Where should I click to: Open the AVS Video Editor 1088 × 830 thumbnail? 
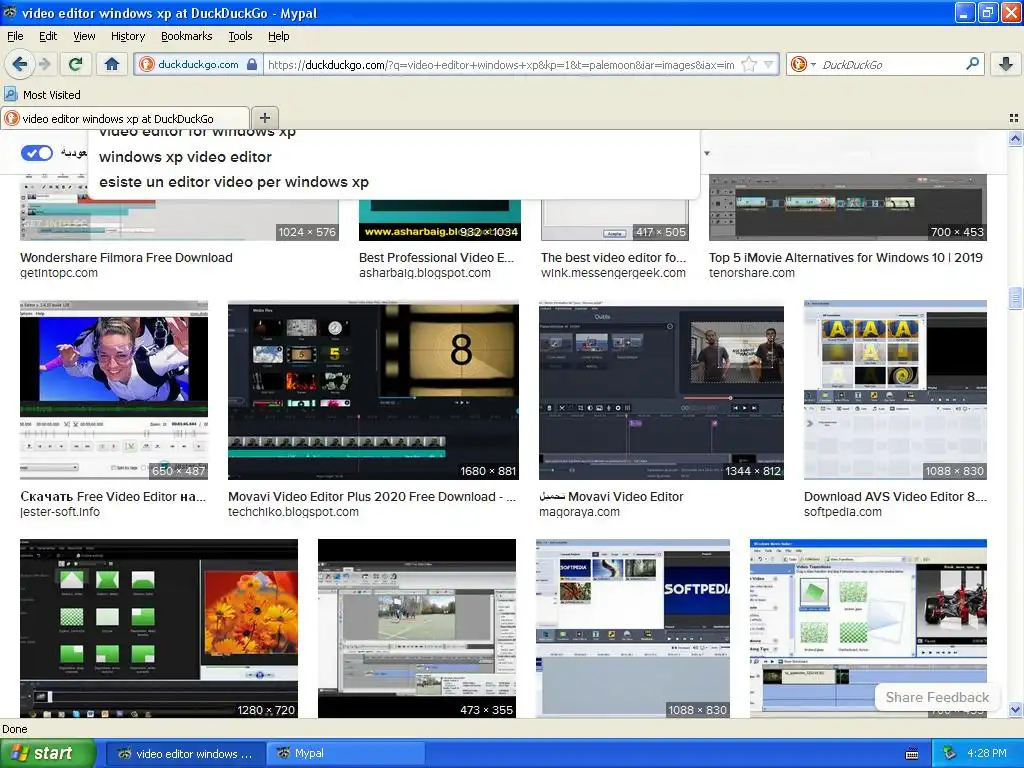coord(895,390)
